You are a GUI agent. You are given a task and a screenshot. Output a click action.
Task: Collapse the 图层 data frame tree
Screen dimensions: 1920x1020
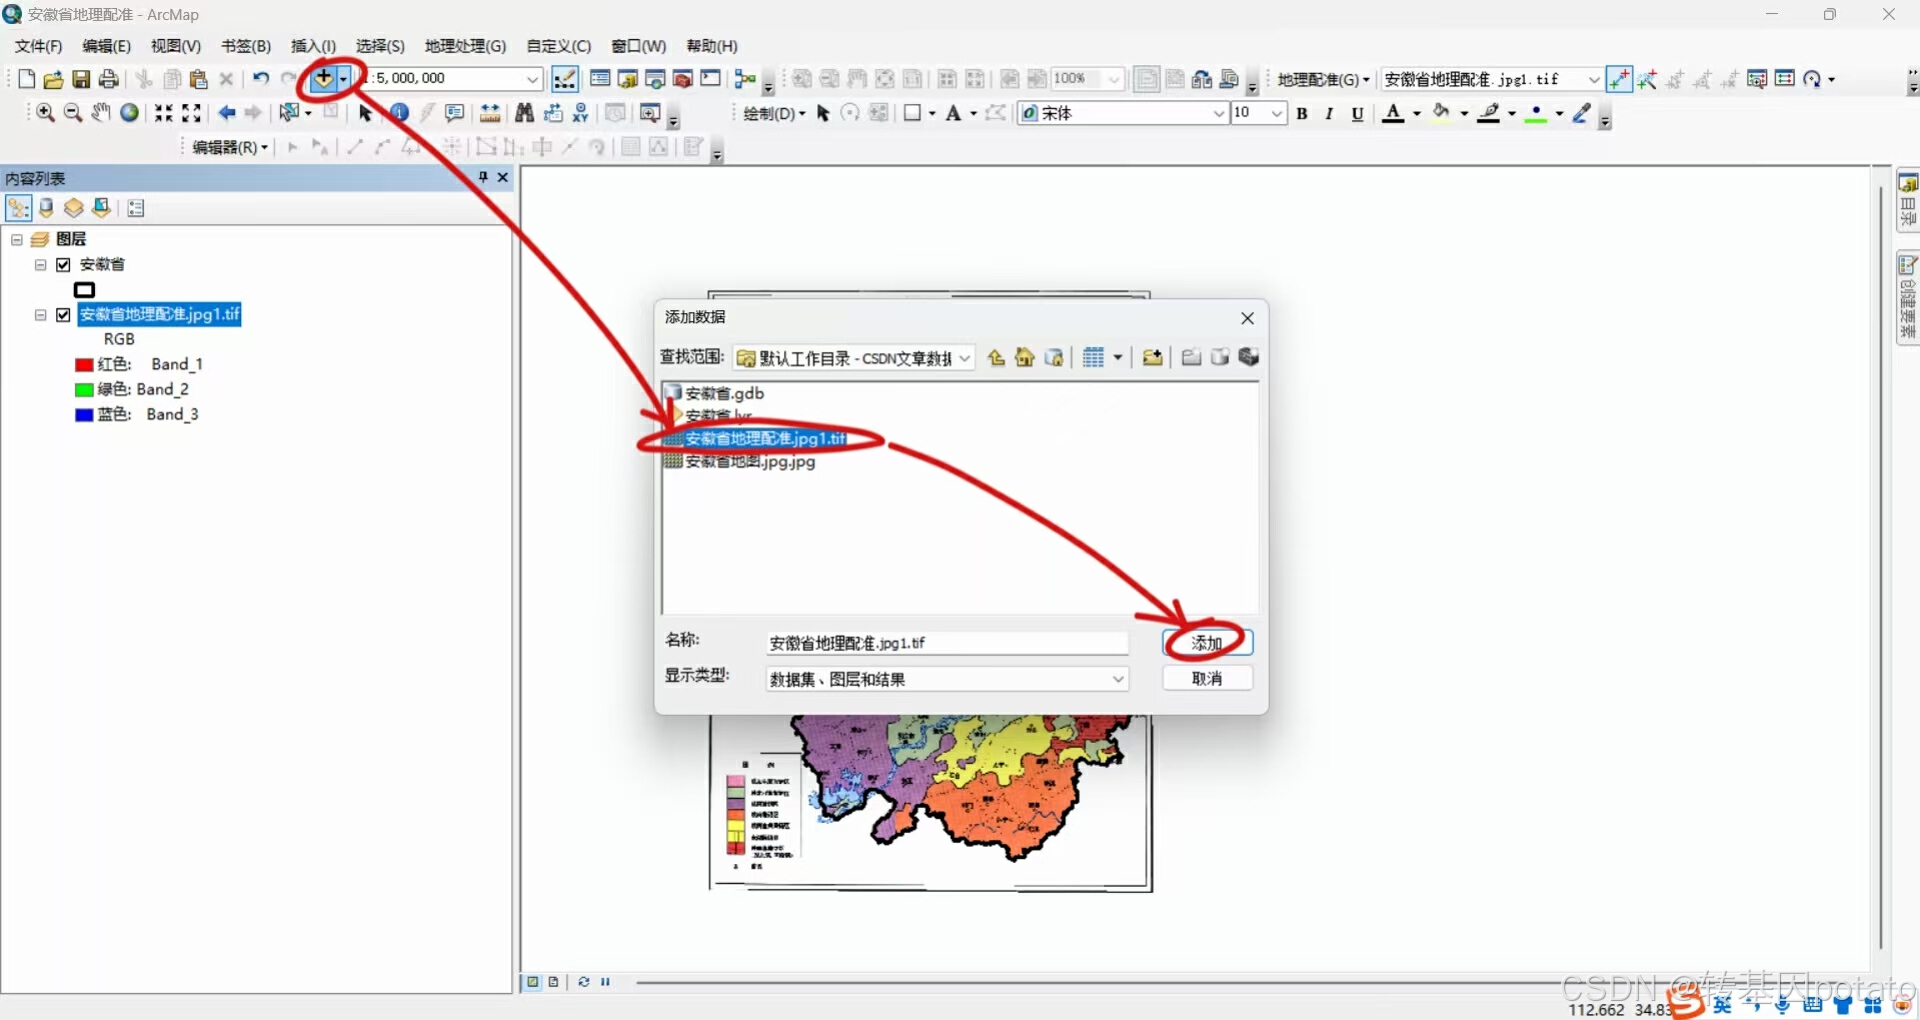(17, 240)
